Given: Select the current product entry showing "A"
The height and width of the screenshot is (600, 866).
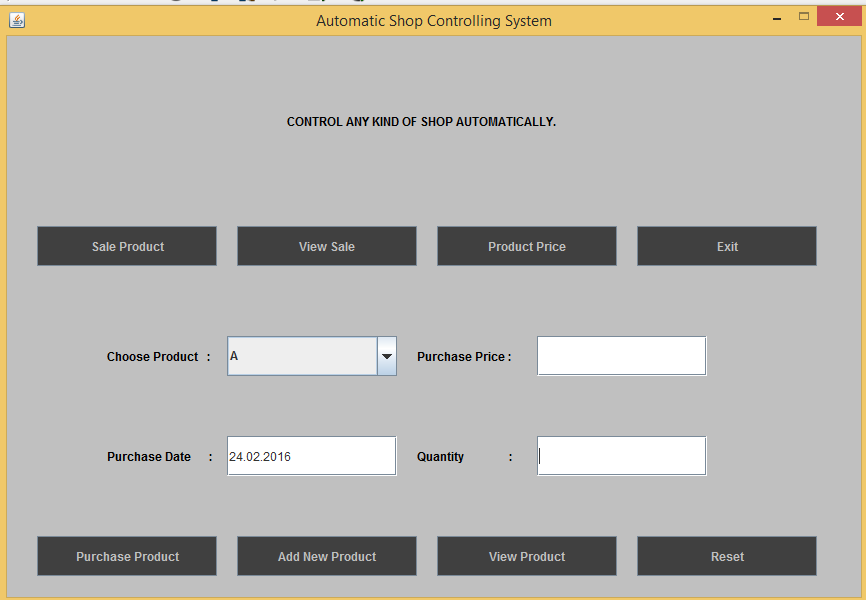Looking at the screenshot, I should [300, 355].
